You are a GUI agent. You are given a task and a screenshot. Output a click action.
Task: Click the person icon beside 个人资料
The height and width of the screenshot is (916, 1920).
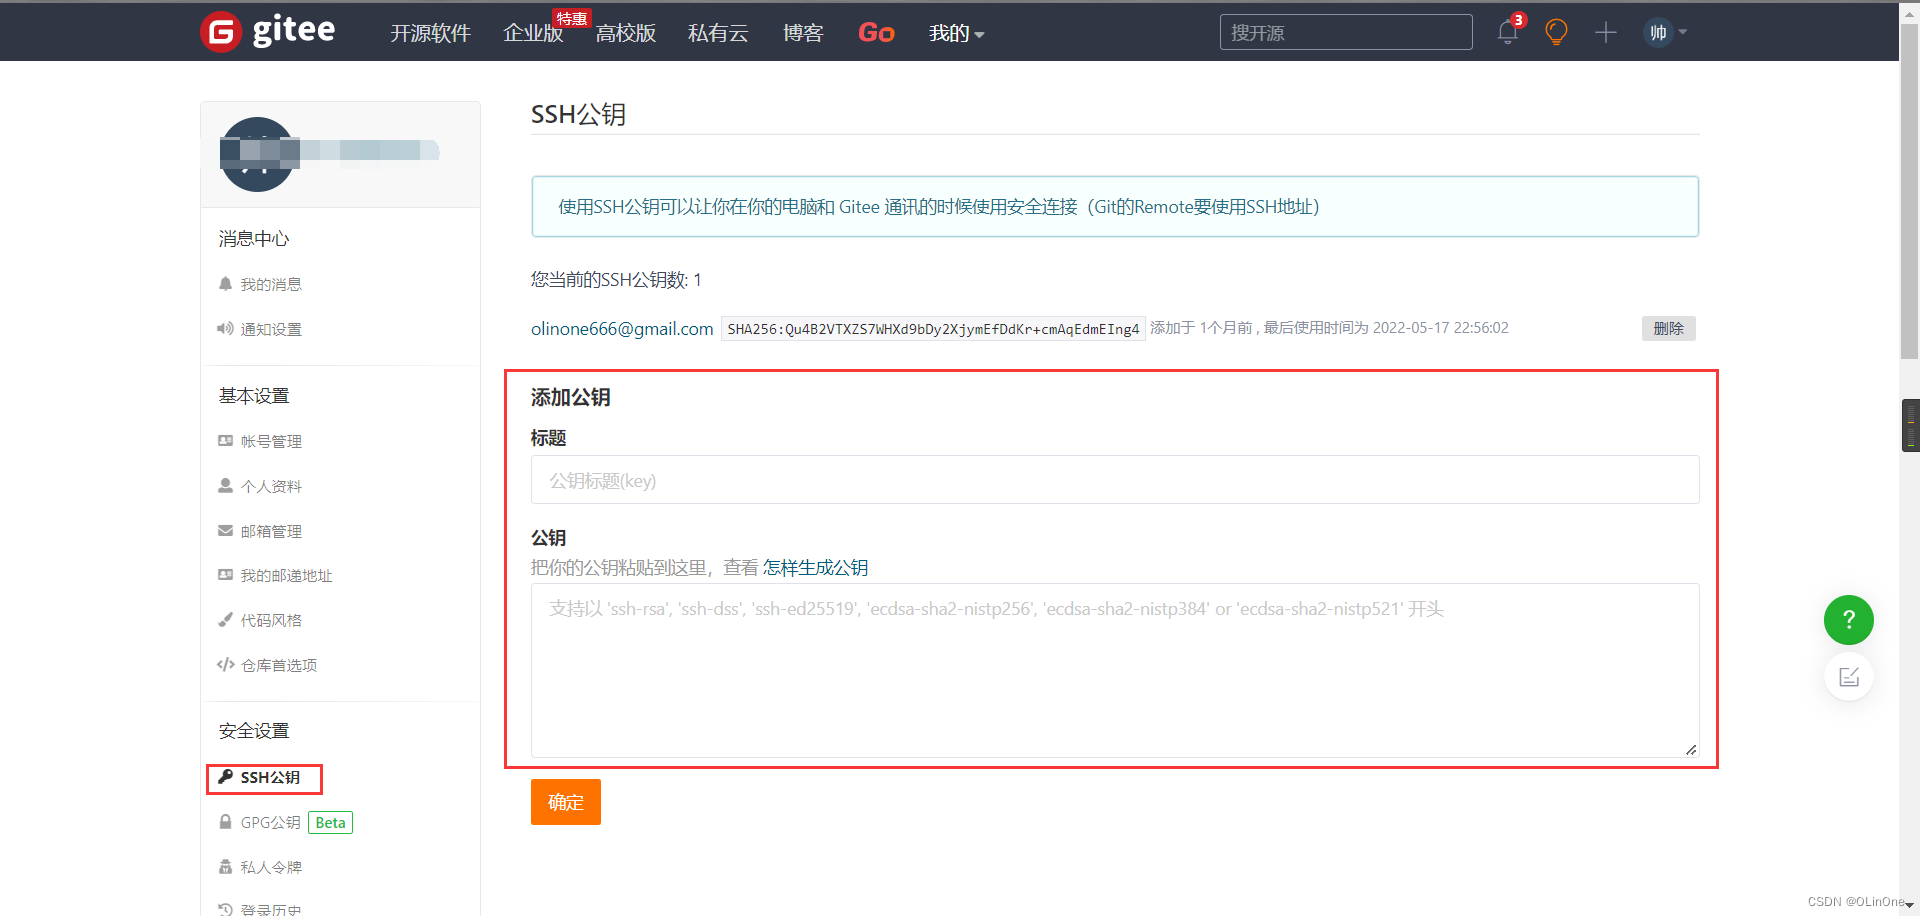[x=225, y=486]
